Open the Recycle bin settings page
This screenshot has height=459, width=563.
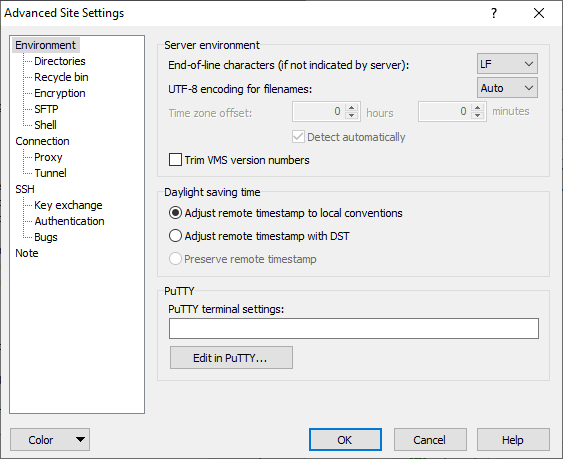pos(61,77)
